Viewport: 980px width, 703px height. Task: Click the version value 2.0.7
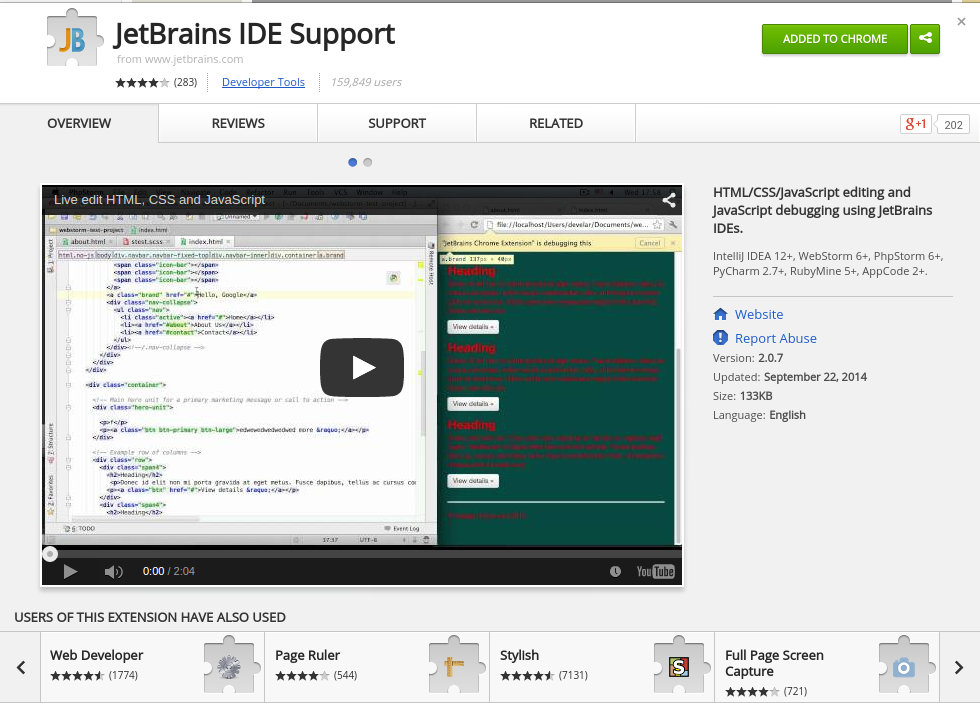[771, 358]
